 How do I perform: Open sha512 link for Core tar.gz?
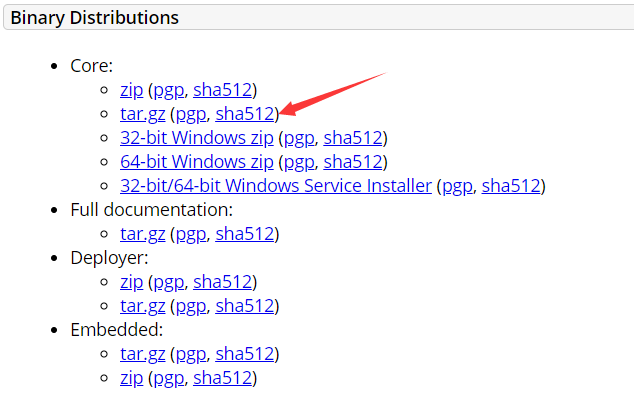pyautogui.click(x=245, y=114)
